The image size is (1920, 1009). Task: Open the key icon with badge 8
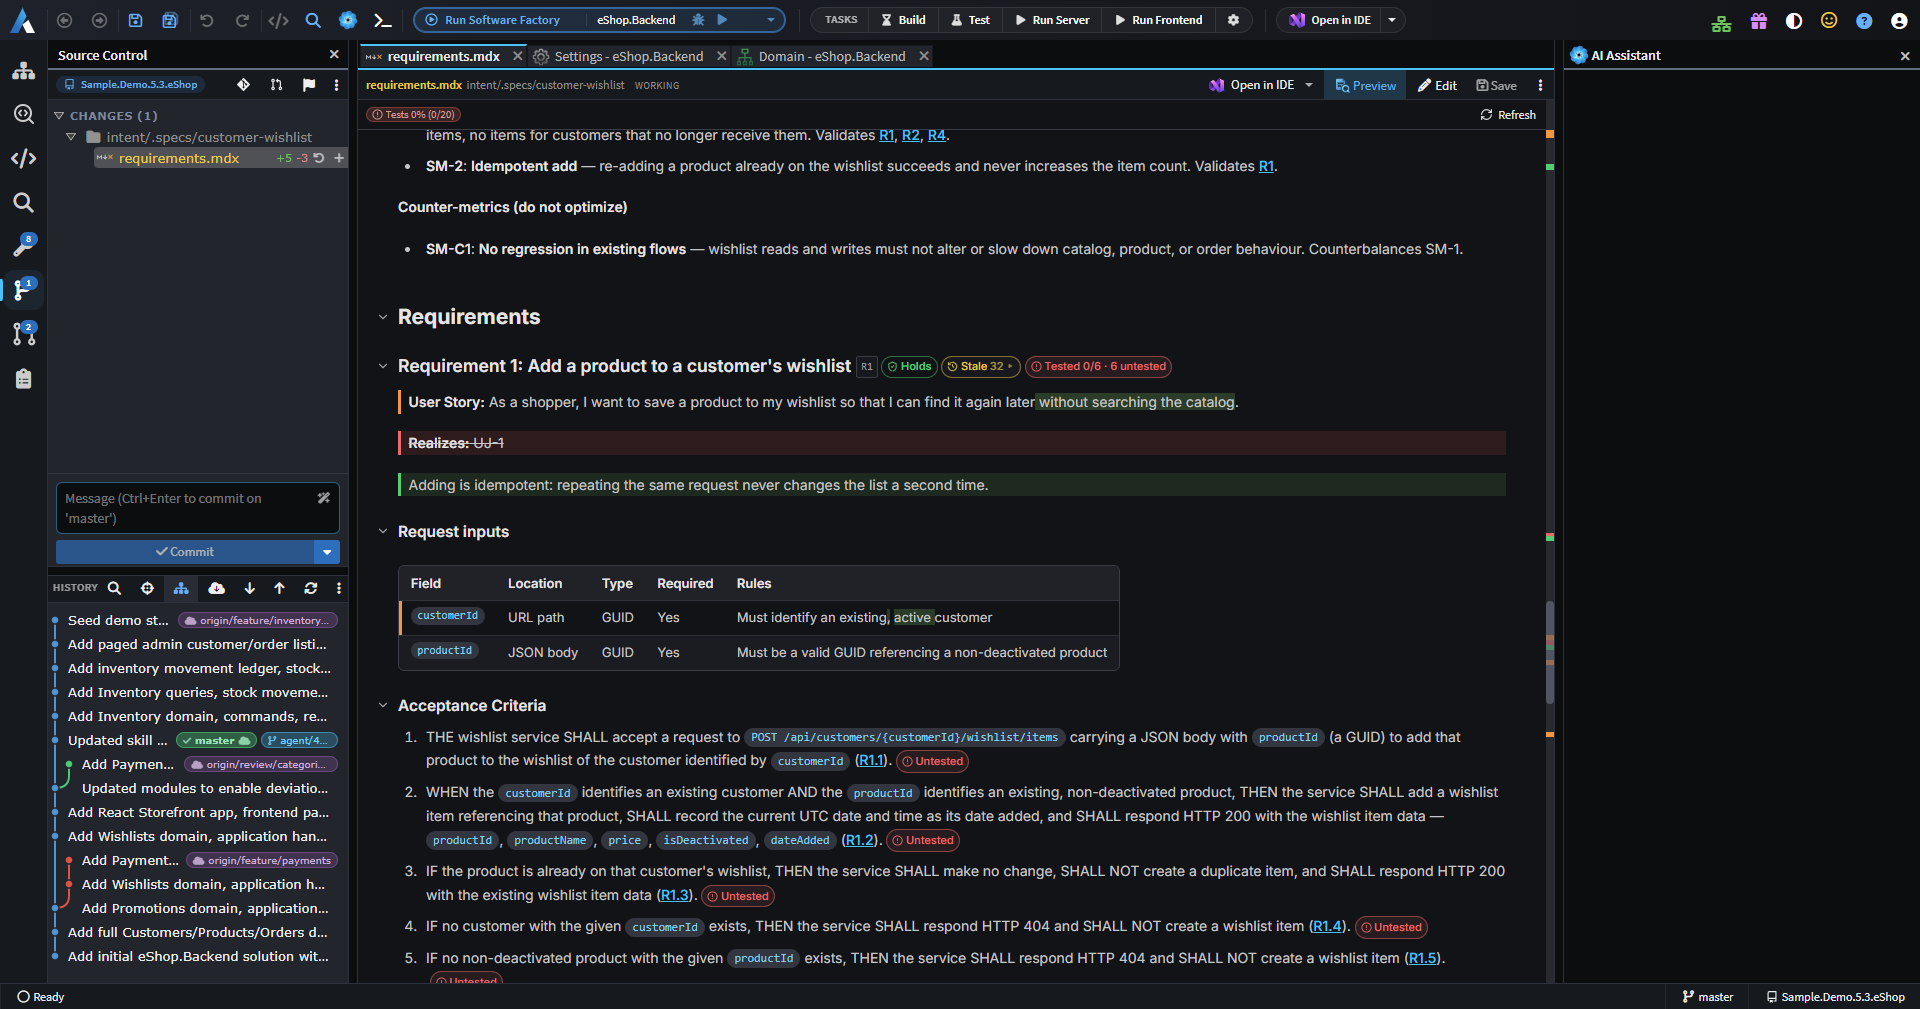click(24, 245)
